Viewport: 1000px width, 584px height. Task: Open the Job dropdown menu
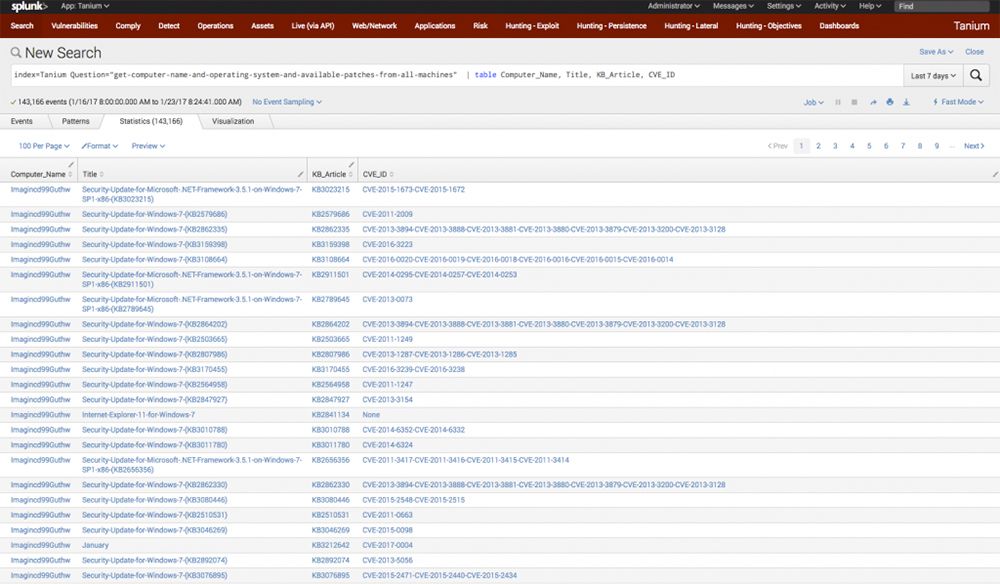click(813, 102)
